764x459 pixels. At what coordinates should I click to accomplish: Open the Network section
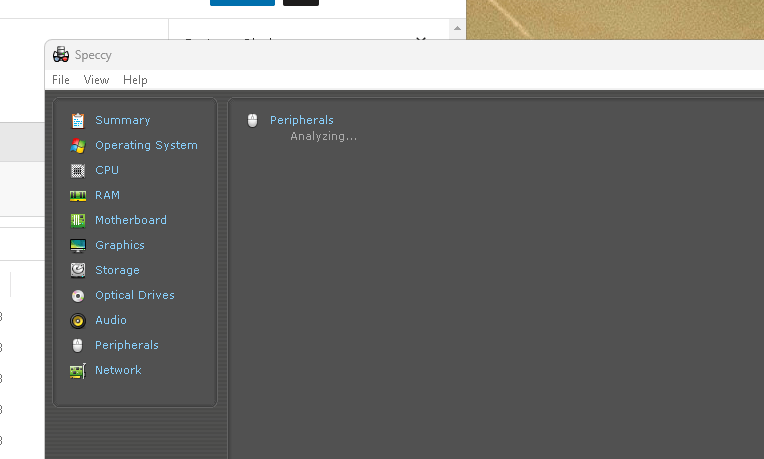(118, 370)
